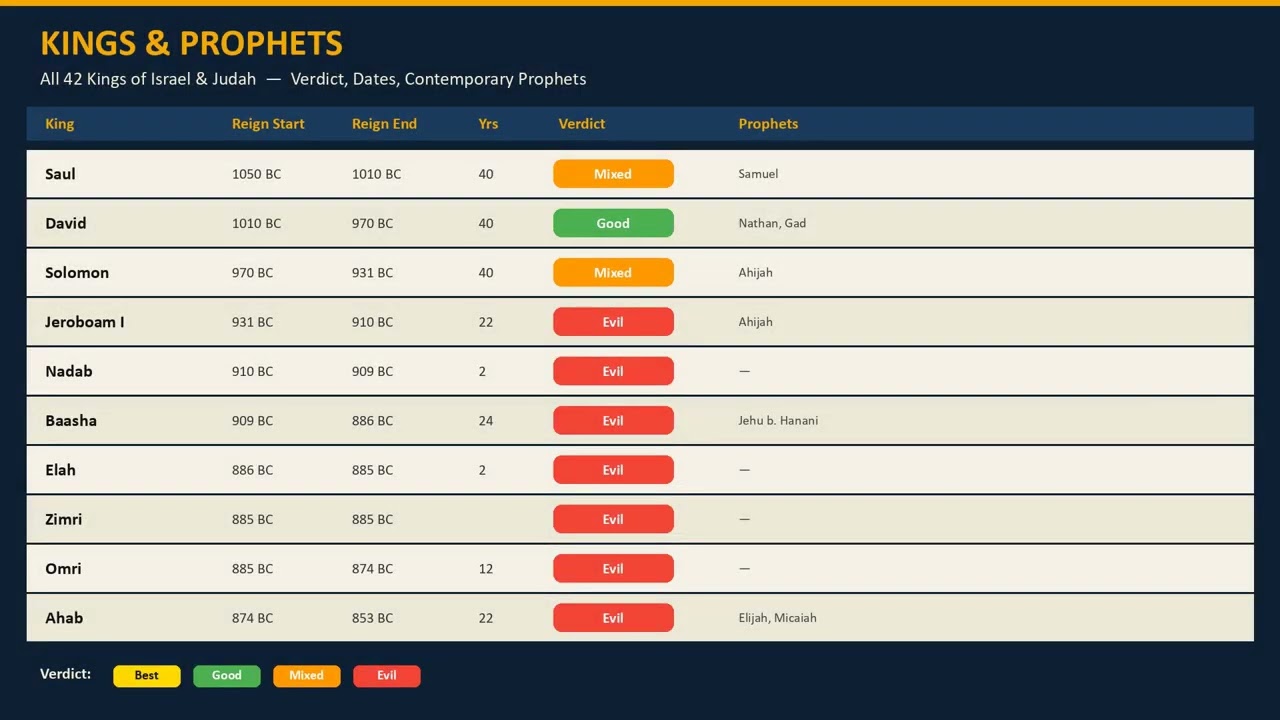Click the Yrs column header
Image resolution: width=1280 pixels, height=720 pixels.
pos(488,124)
